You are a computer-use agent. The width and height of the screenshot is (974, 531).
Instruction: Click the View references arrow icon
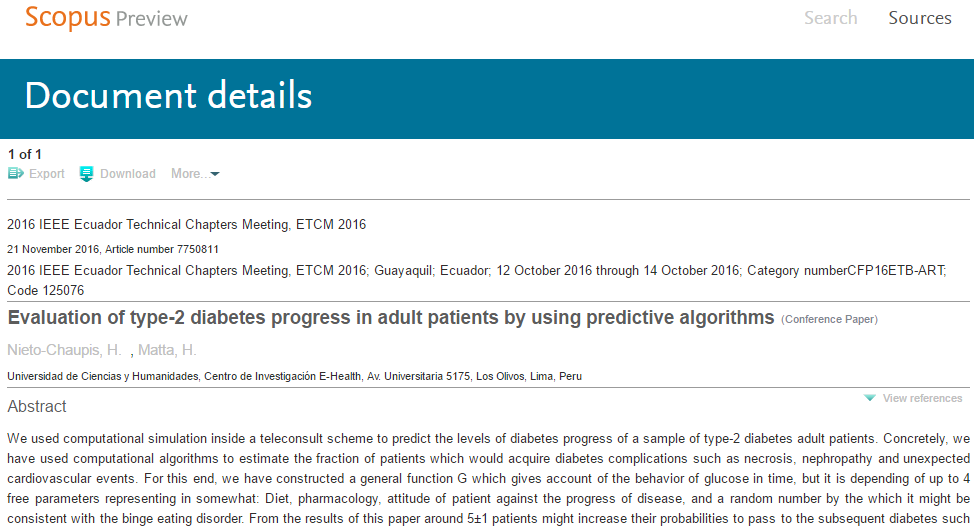(x=870, y=398)
